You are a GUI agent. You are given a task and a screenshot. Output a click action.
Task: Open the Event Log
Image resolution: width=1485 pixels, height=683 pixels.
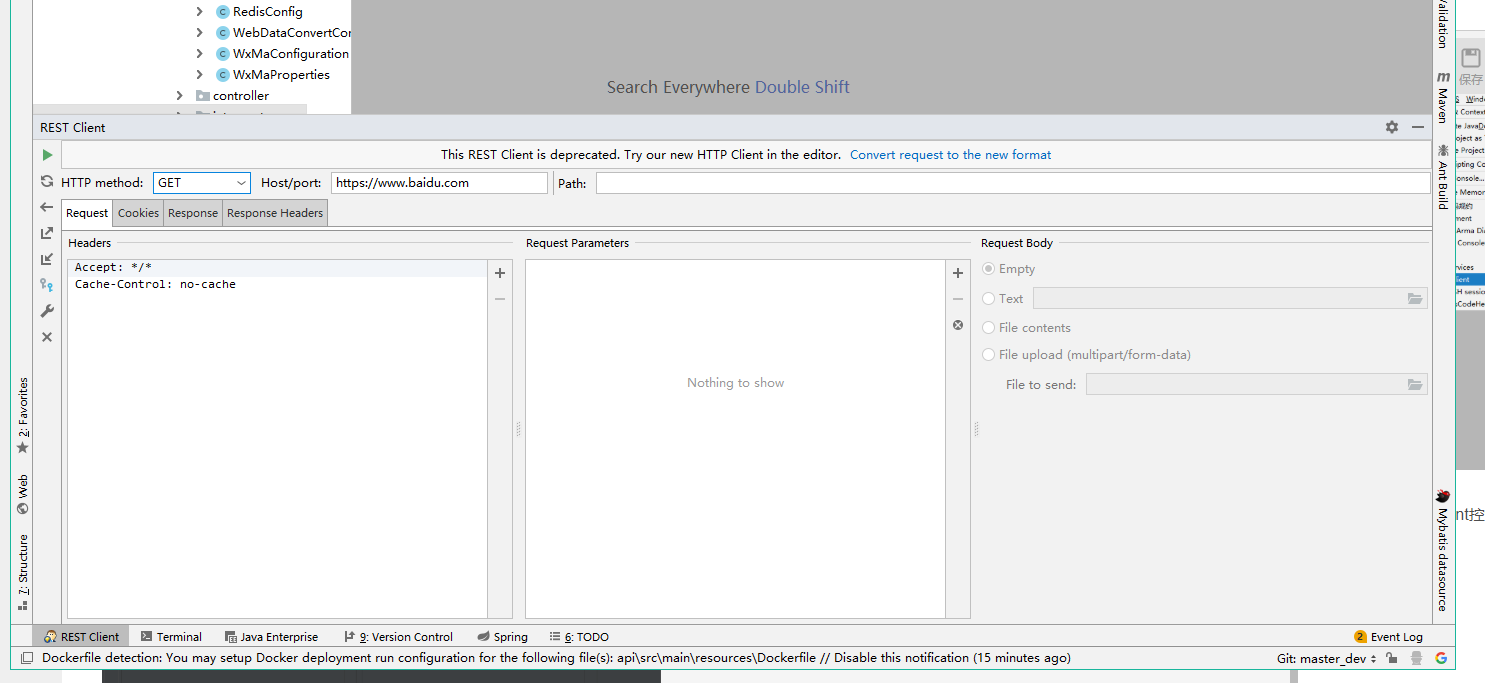(1388, 637)
